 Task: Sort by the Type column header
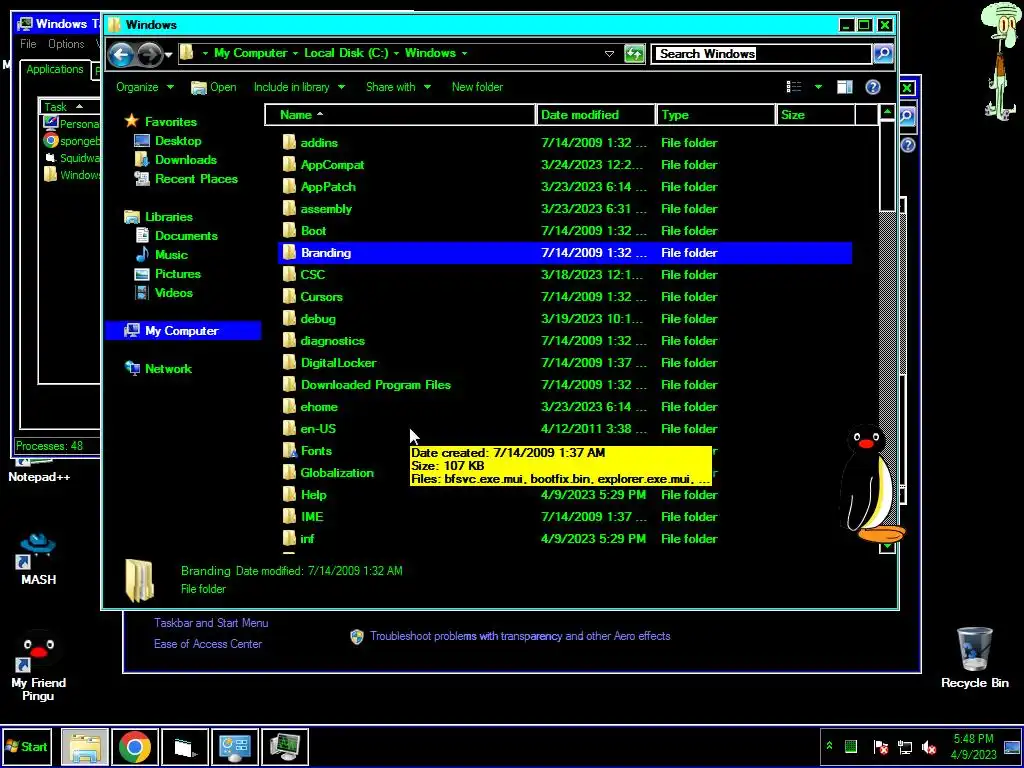point(716,115)
